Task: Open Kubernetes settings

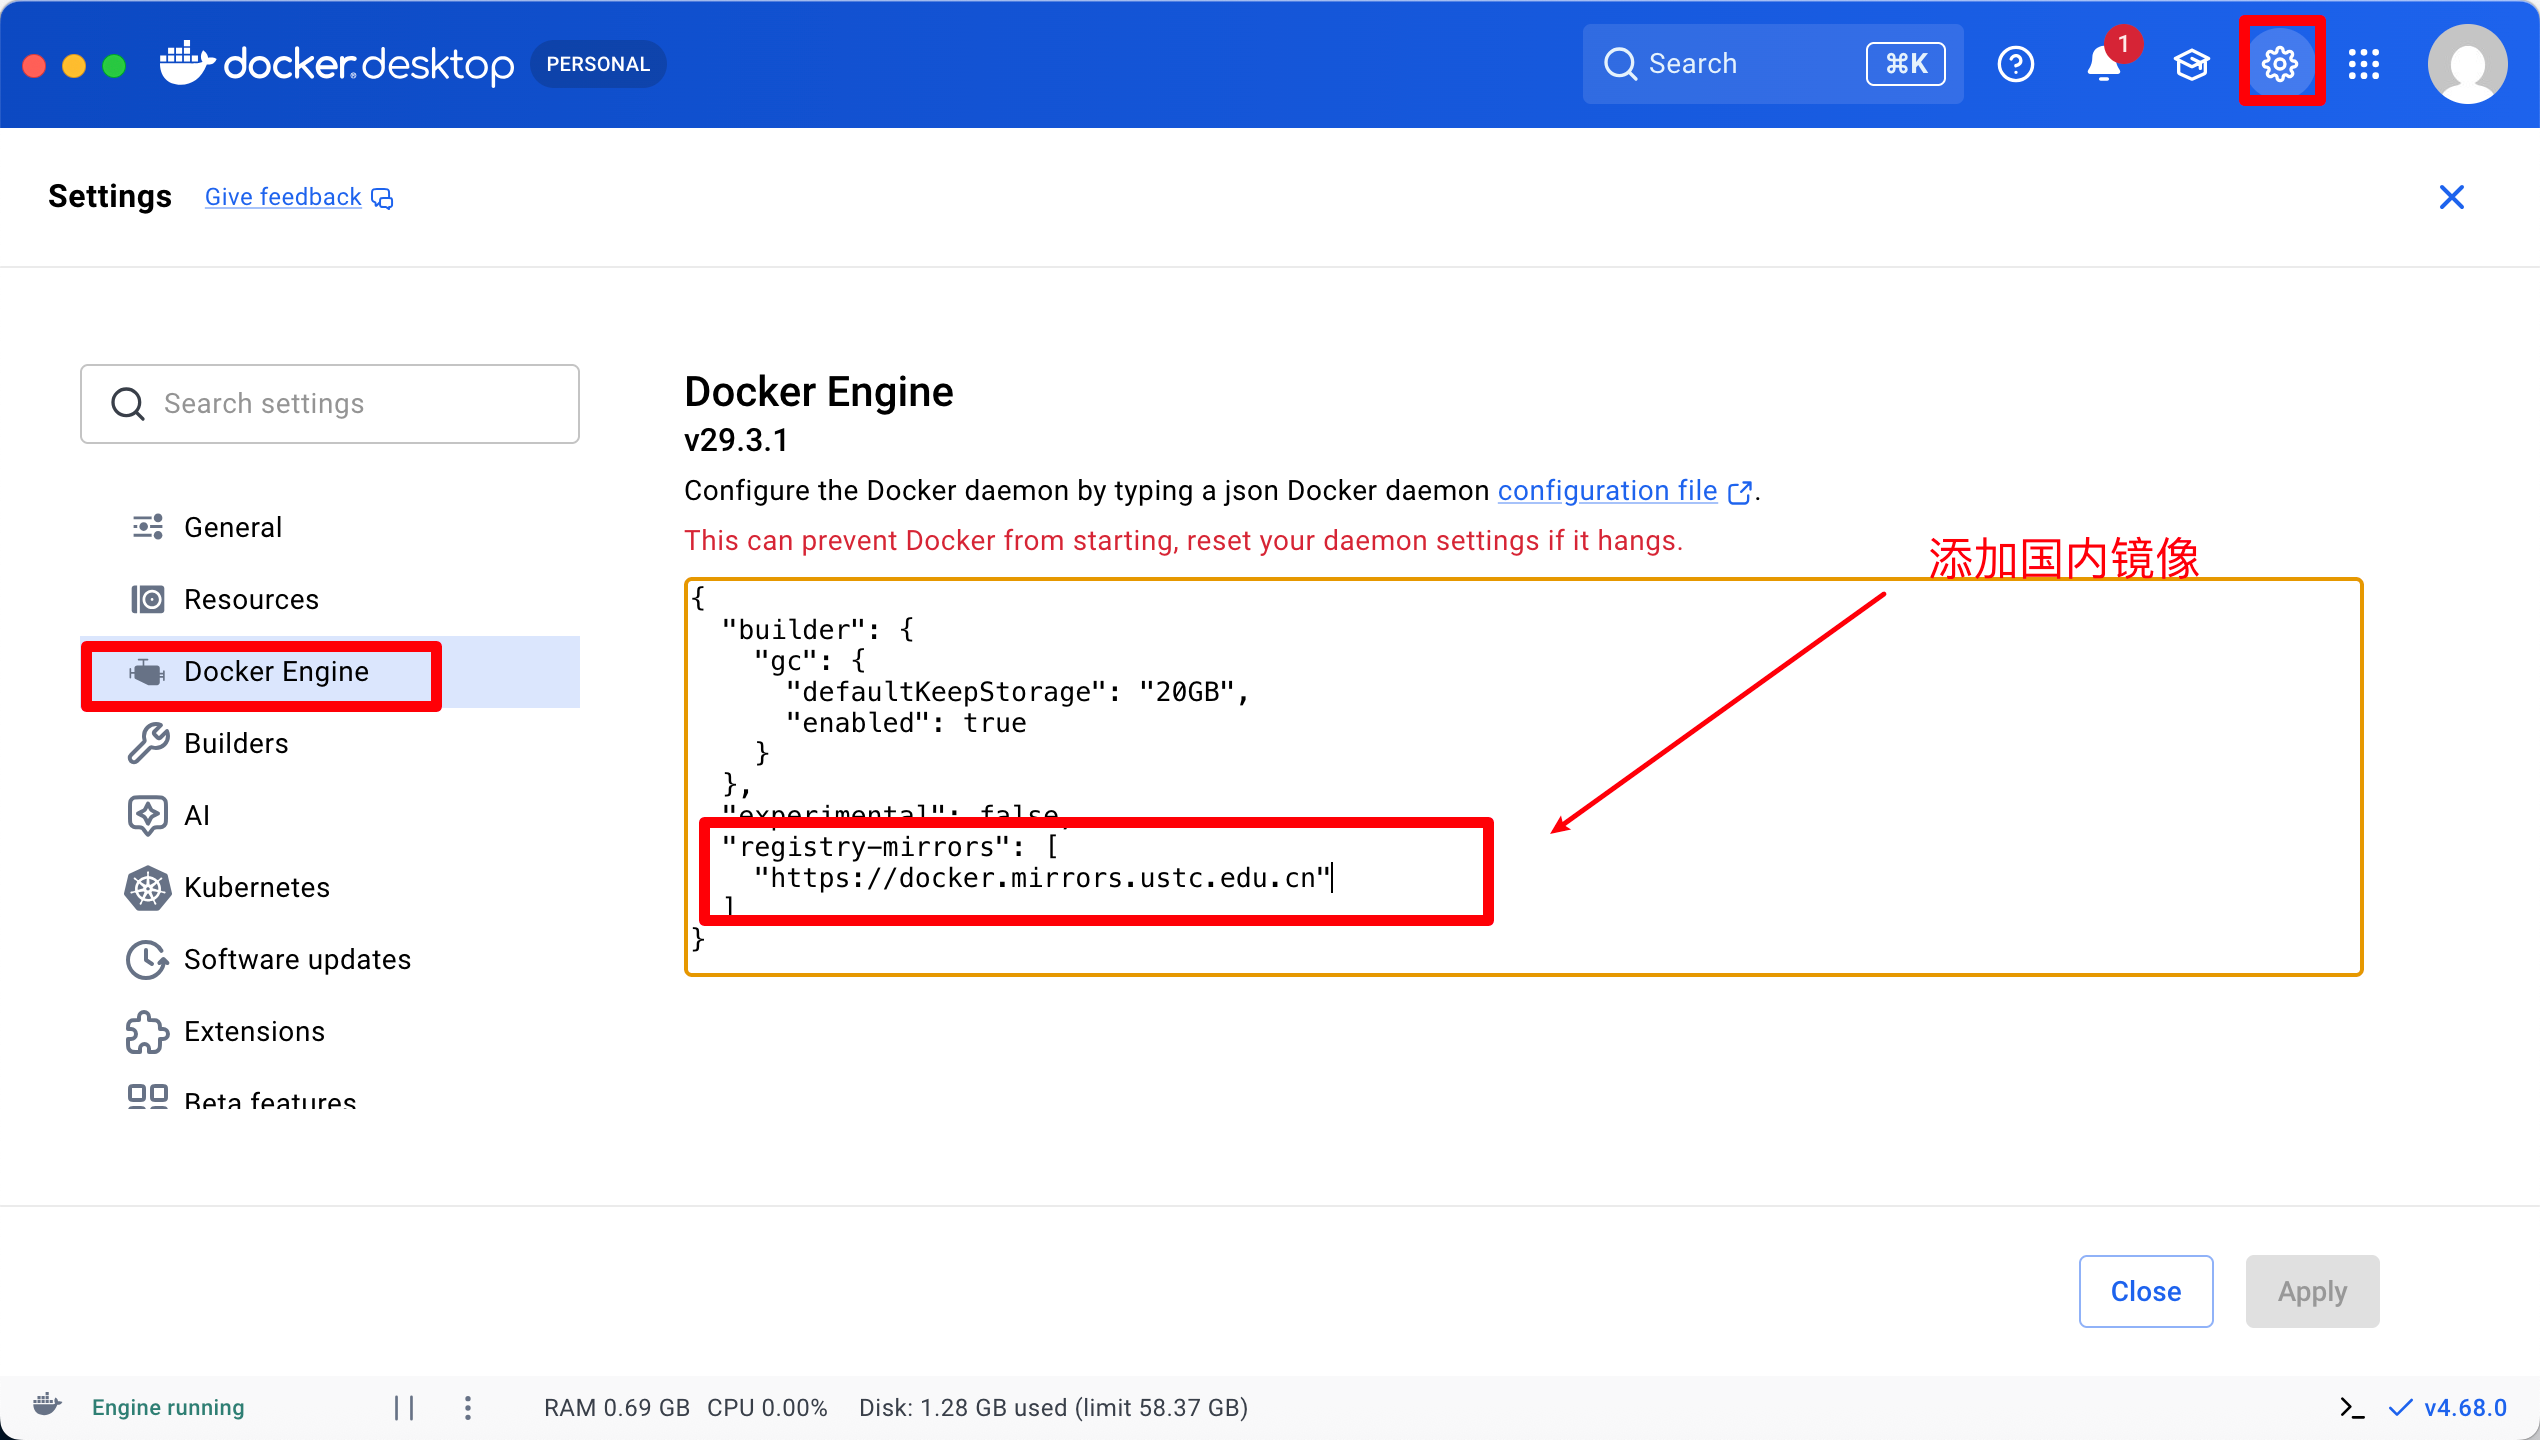Action: (x=256, y=887)
